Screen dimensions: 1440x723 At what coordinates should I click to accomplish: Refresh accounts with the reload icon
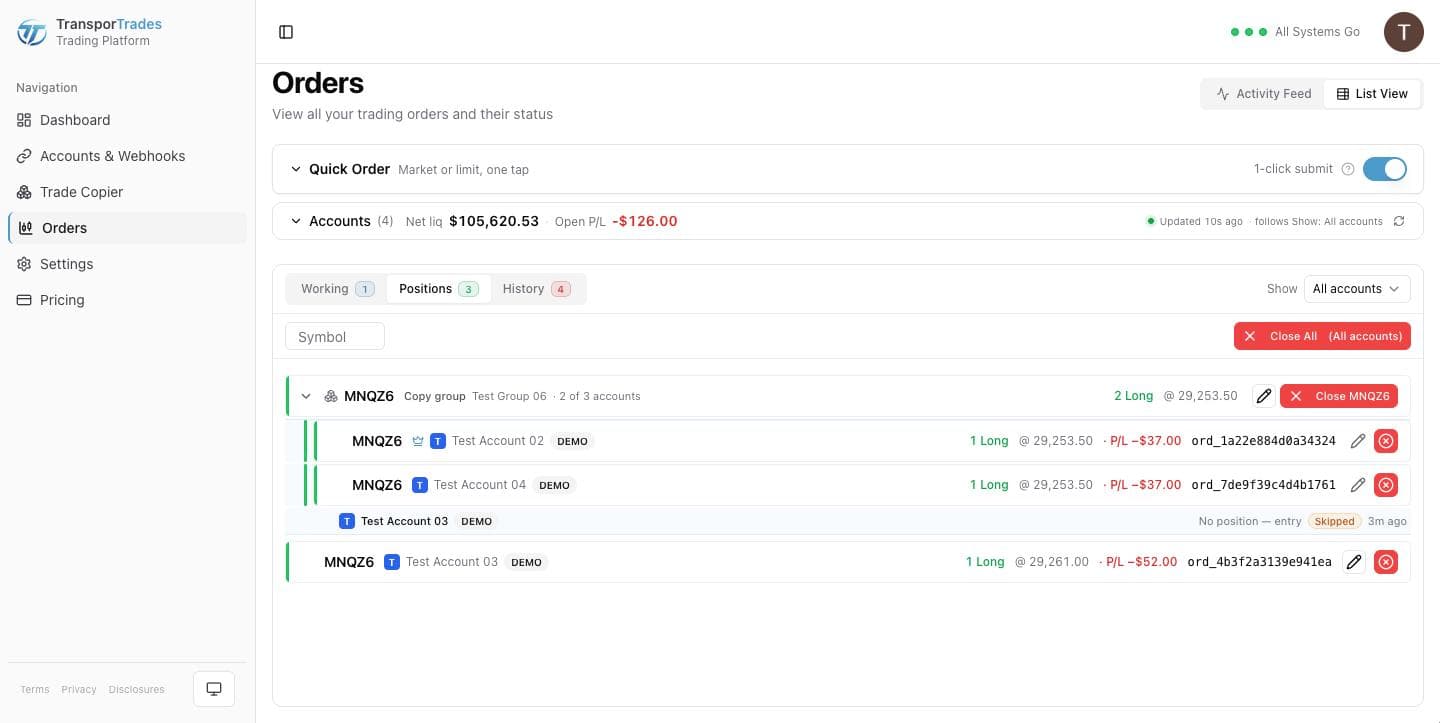1399,221
